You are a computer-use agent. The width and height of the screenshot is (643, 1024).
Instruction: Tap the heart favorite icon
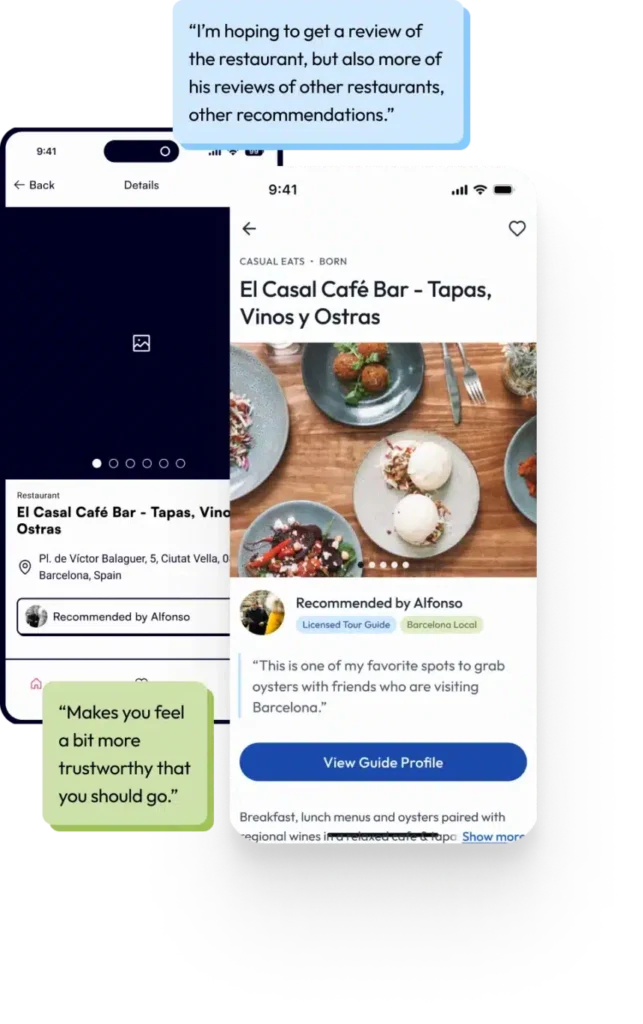point(517,229)
